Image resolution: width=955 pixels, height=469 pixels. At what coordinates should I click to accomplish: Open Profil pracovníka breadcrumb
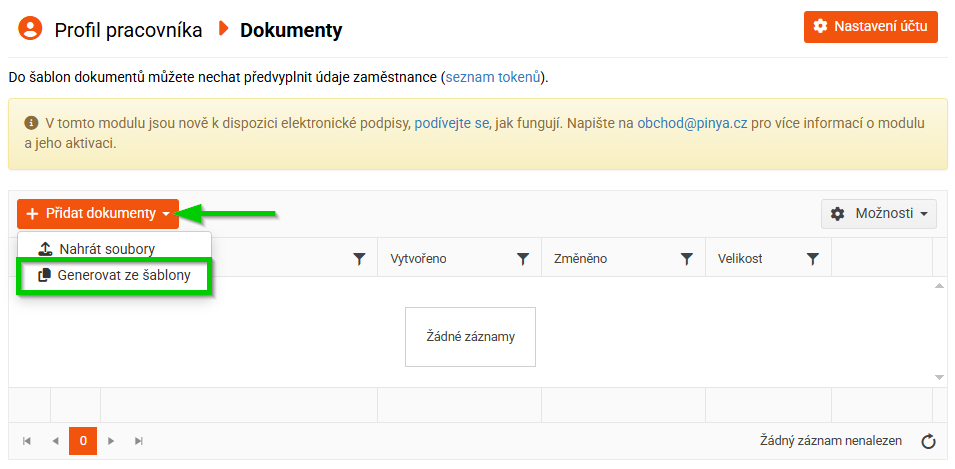[129, 30]
